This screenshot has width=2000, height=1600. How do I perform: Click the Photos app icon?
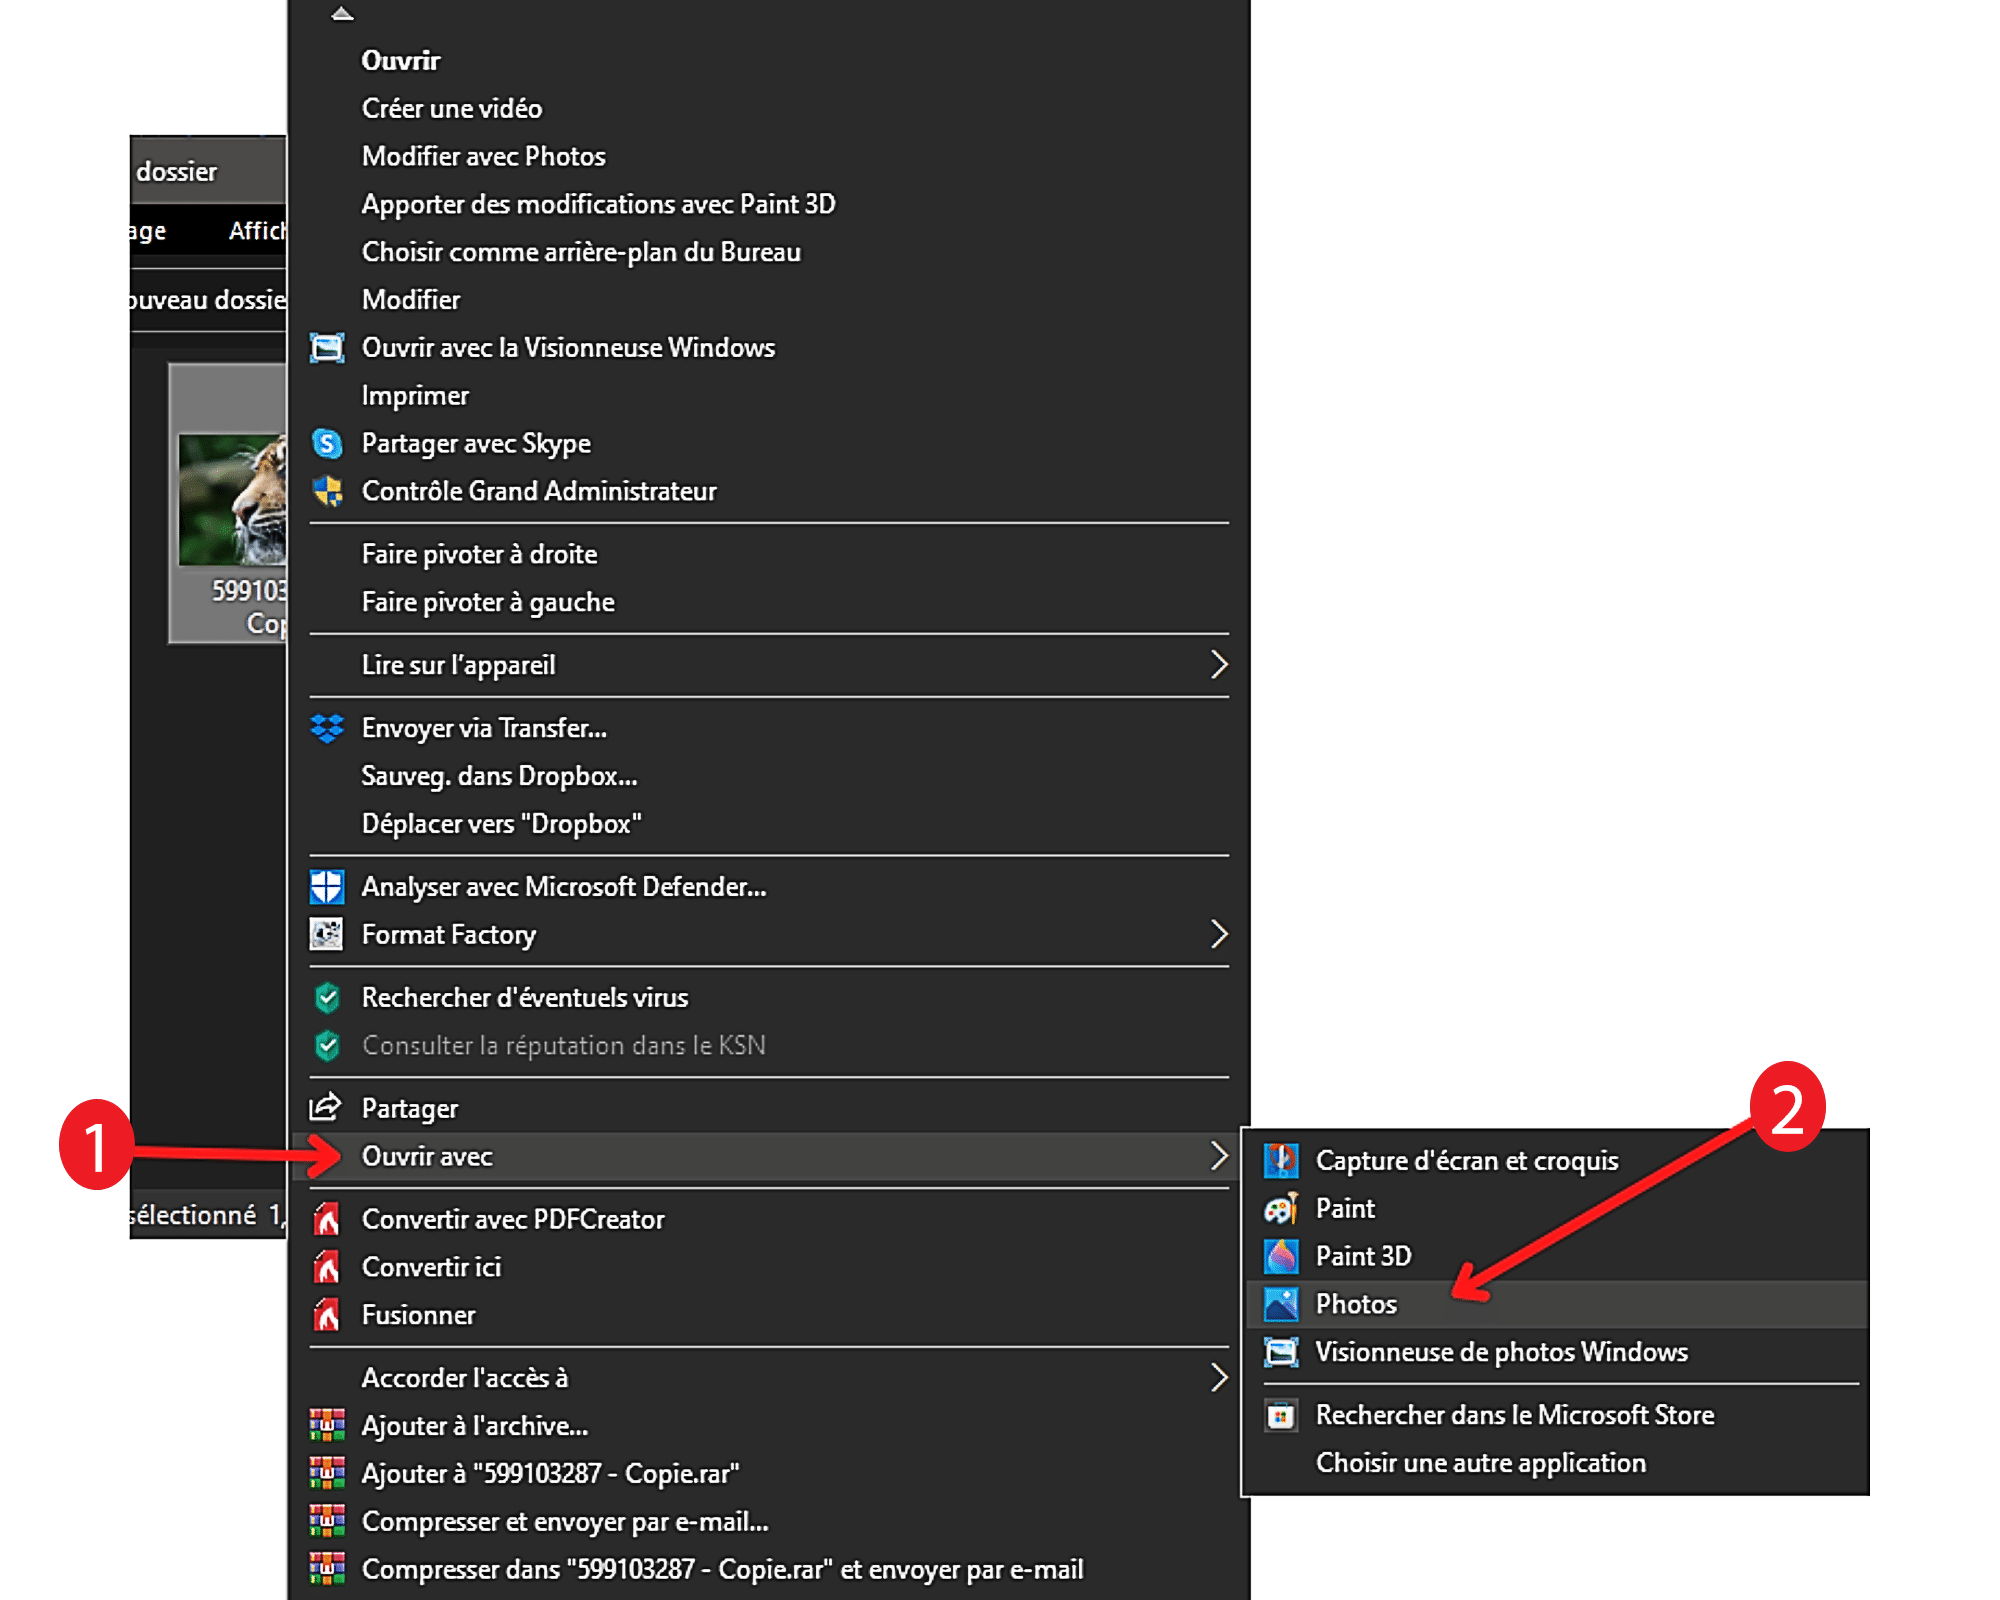pos(1281,1304)
